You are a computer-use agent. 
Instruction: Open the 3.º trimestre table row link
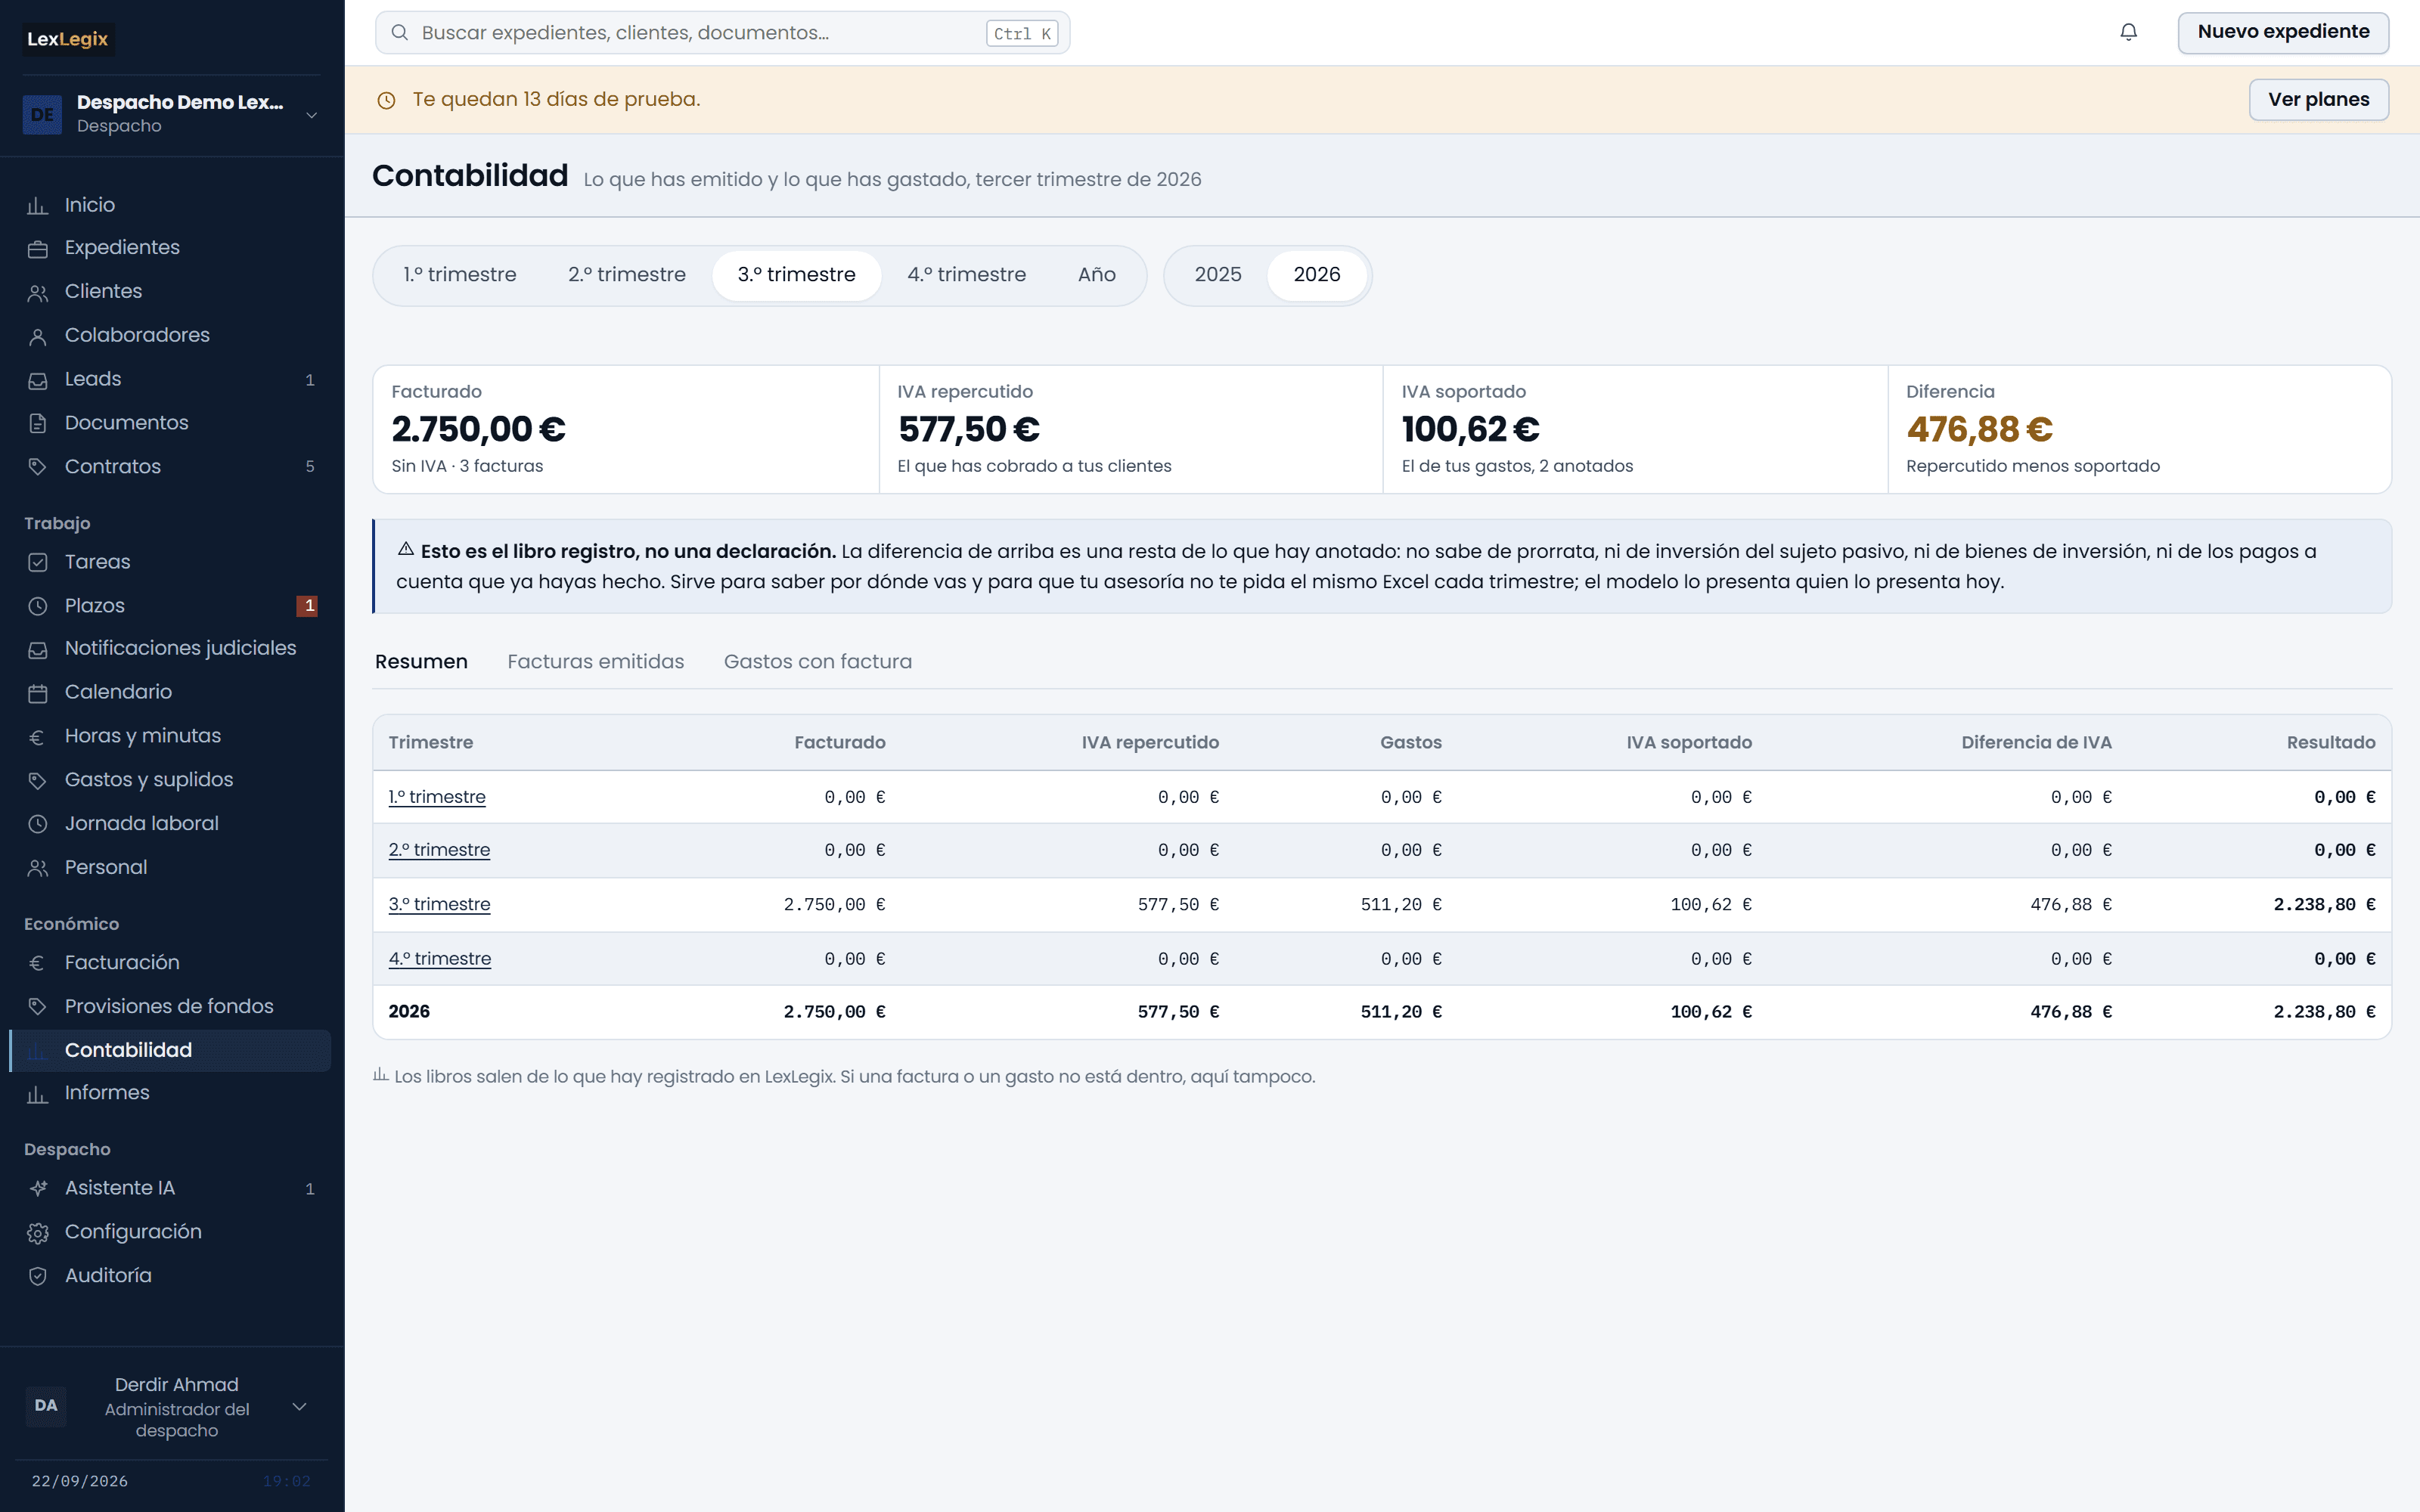tap(439, 904)
